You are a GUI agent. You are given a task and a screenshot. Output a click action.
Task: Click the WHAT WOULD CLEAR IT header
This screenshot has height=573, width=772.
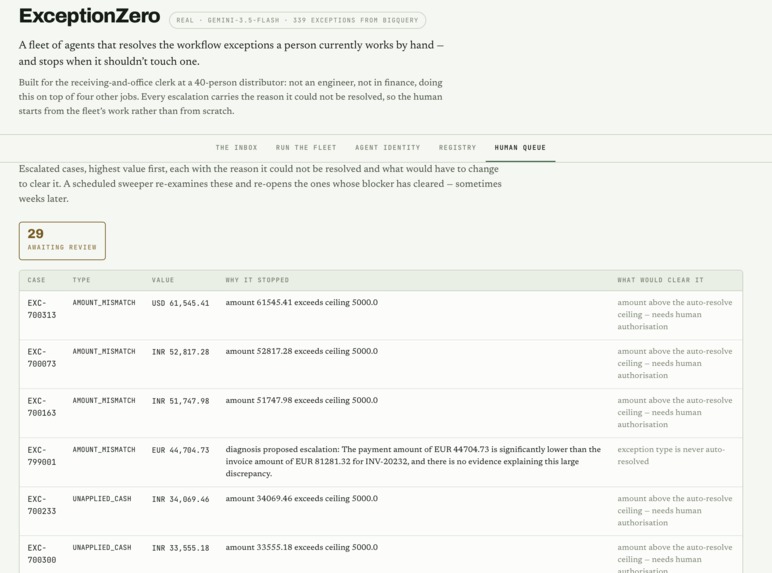[660, 280]
